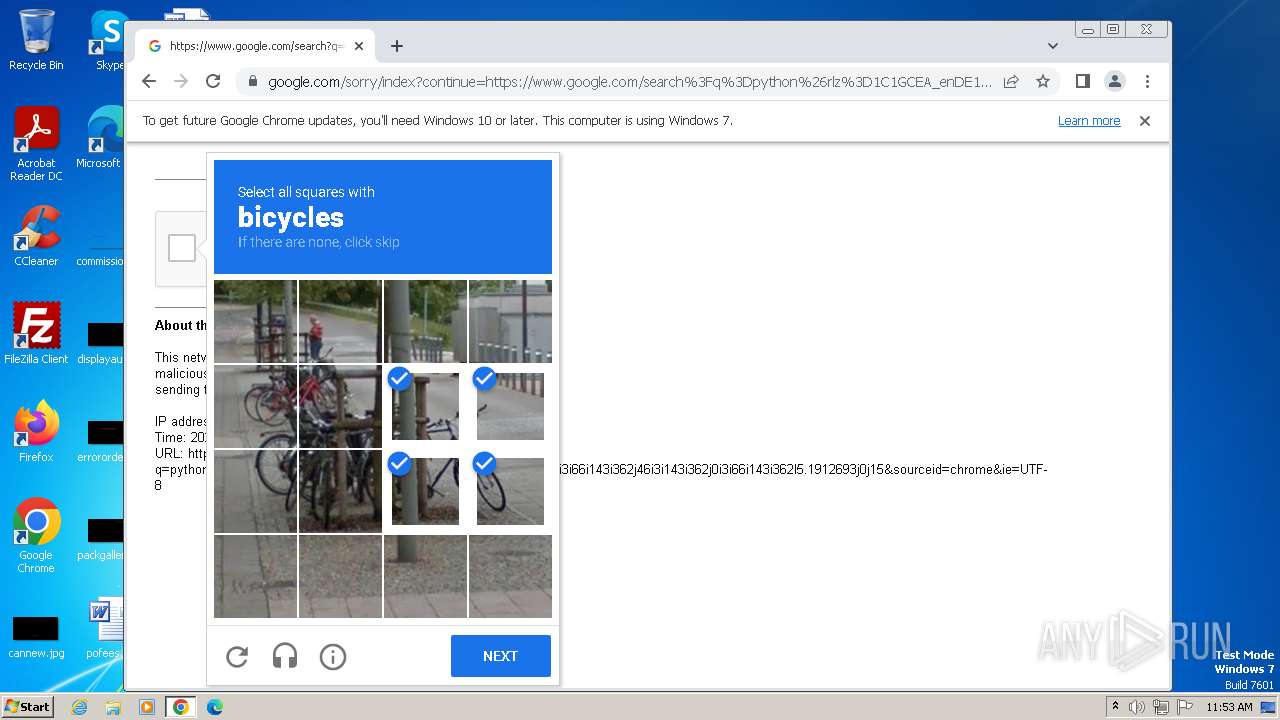Open Internet Explorer from taskbar
The height and width of the screenshot is (720, 1280).
coord(80,707)
